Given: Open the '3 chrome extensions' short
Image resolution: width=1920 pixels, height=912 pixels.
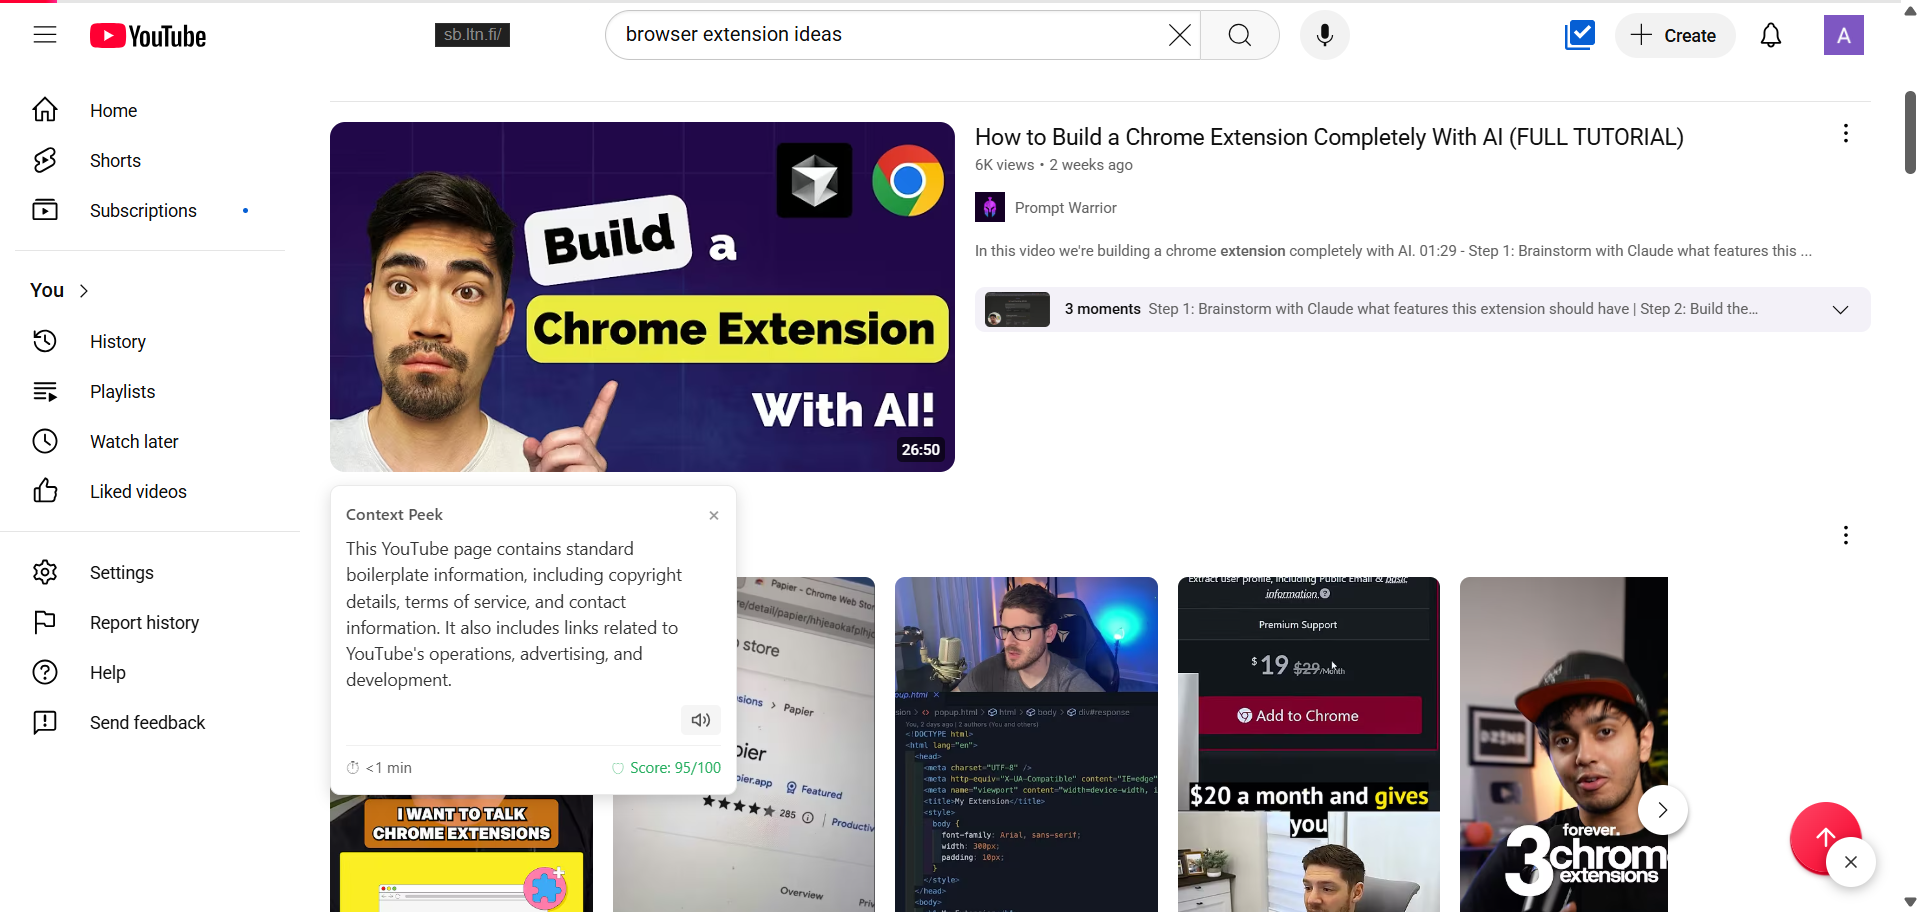Looking at the screenshot, I should 1564,744.
